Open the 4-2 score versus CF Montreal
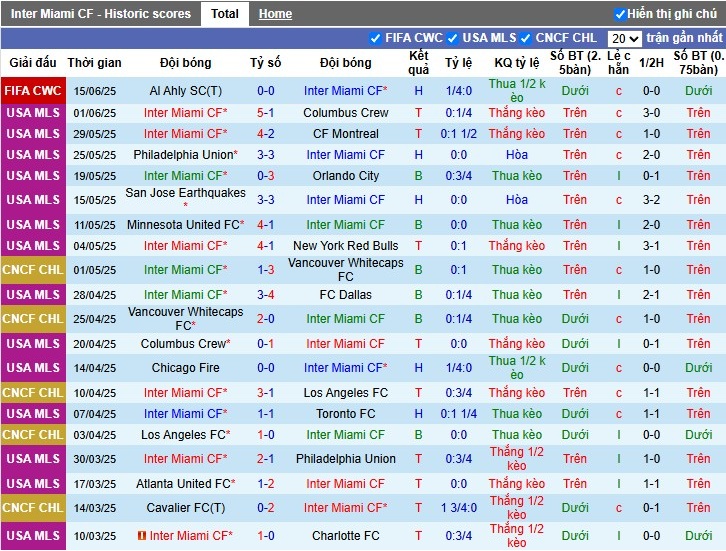 coord(266,134)
